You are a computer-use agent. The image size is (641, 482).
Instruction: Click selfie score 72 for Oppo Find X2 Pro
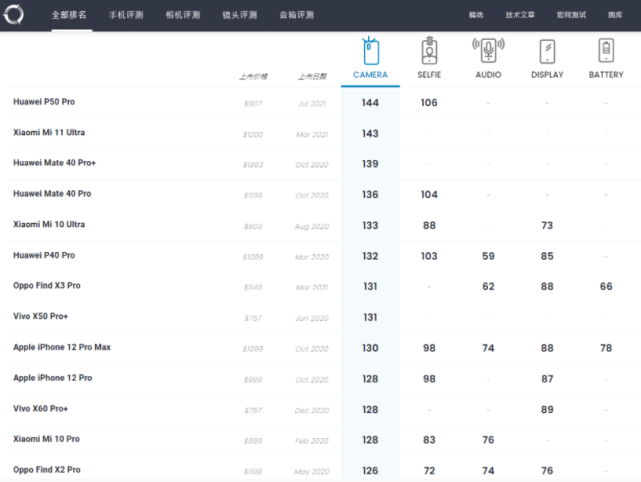[429, 471]
